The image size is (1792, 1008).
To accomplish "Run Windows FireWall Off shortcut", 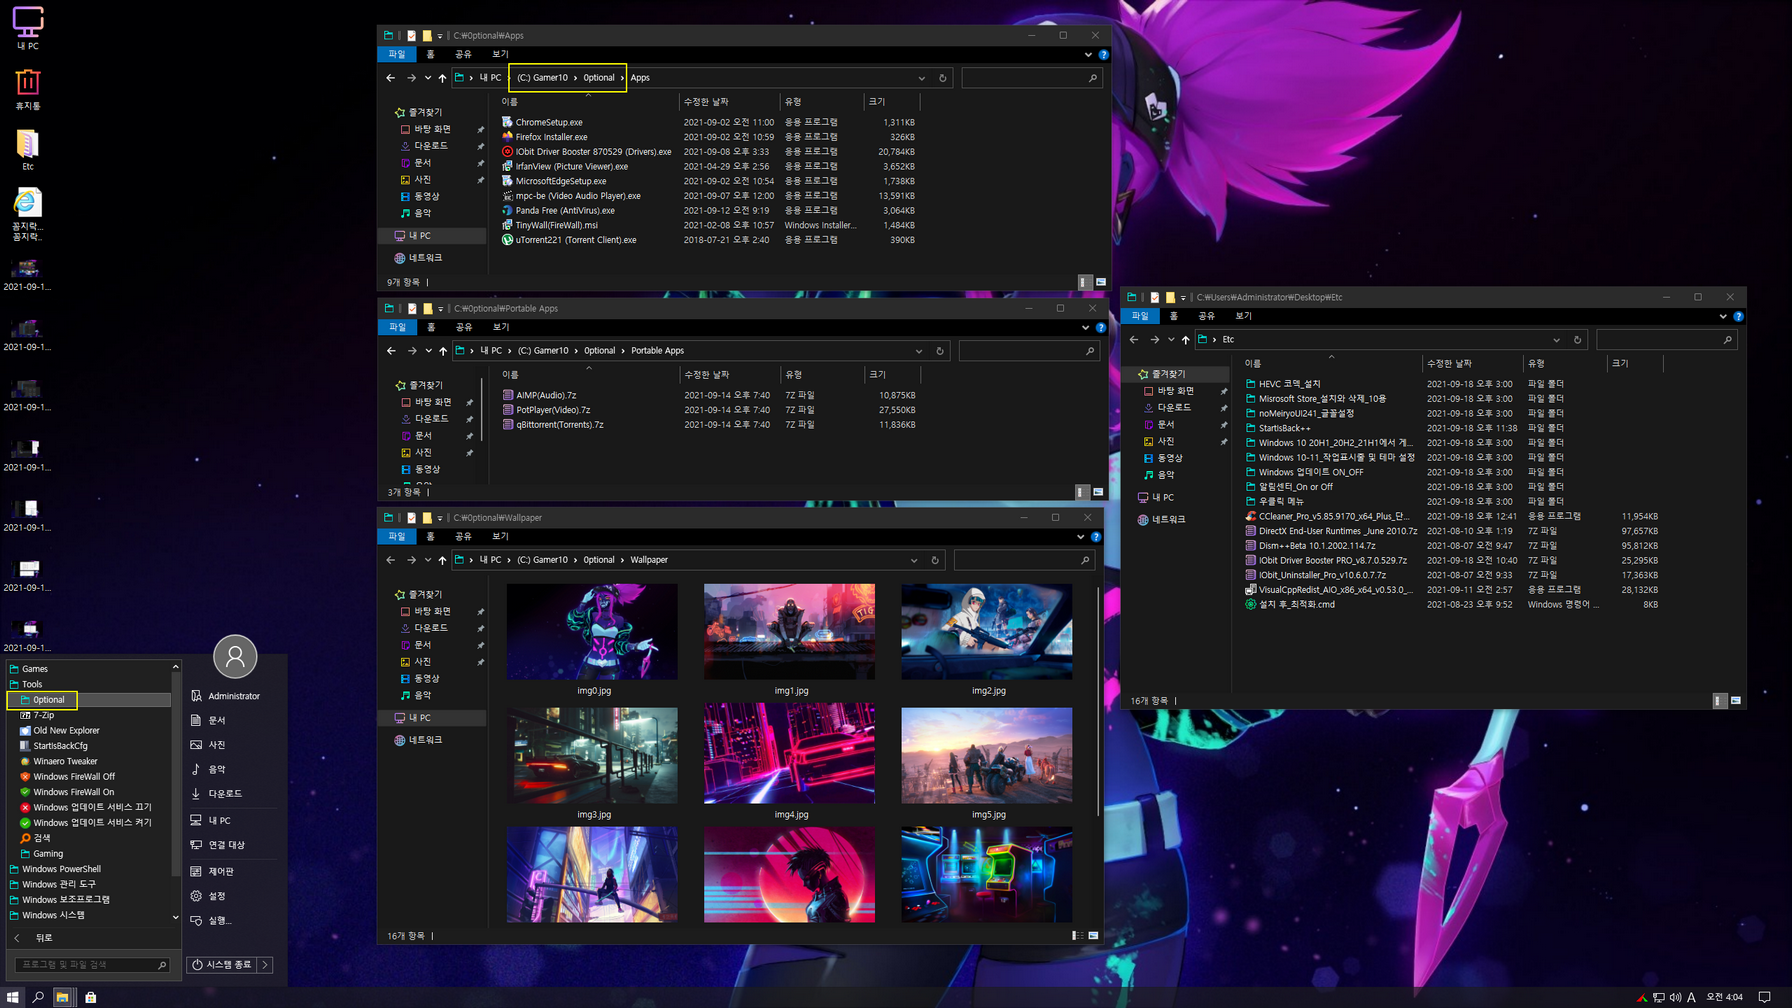I will (x=74, y=776).
